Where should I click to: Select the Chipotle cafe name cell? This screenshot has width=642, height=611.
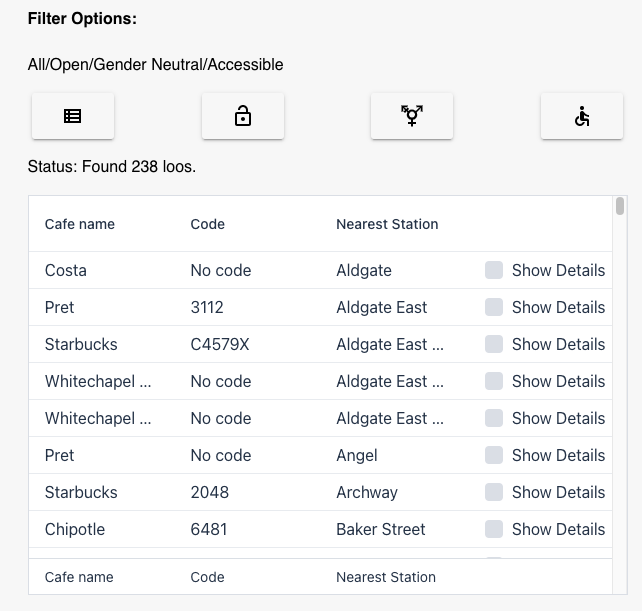point(75,529)
